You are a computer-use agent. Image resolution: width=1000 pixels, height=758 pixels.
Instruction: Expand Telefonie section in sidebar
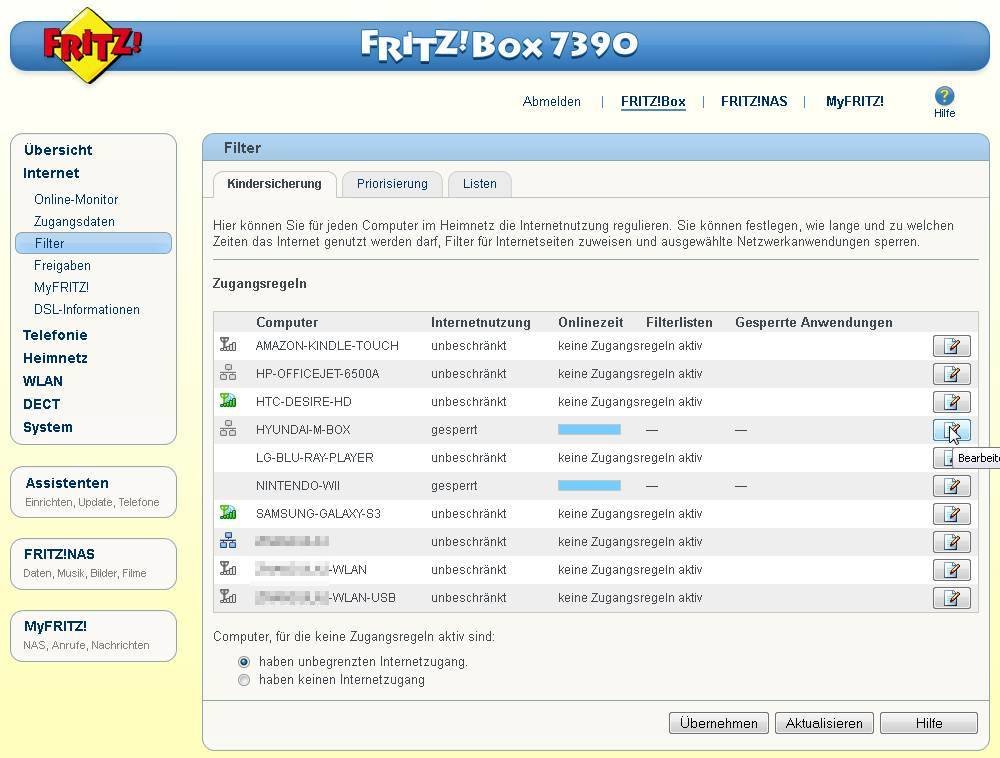[55, 335]
